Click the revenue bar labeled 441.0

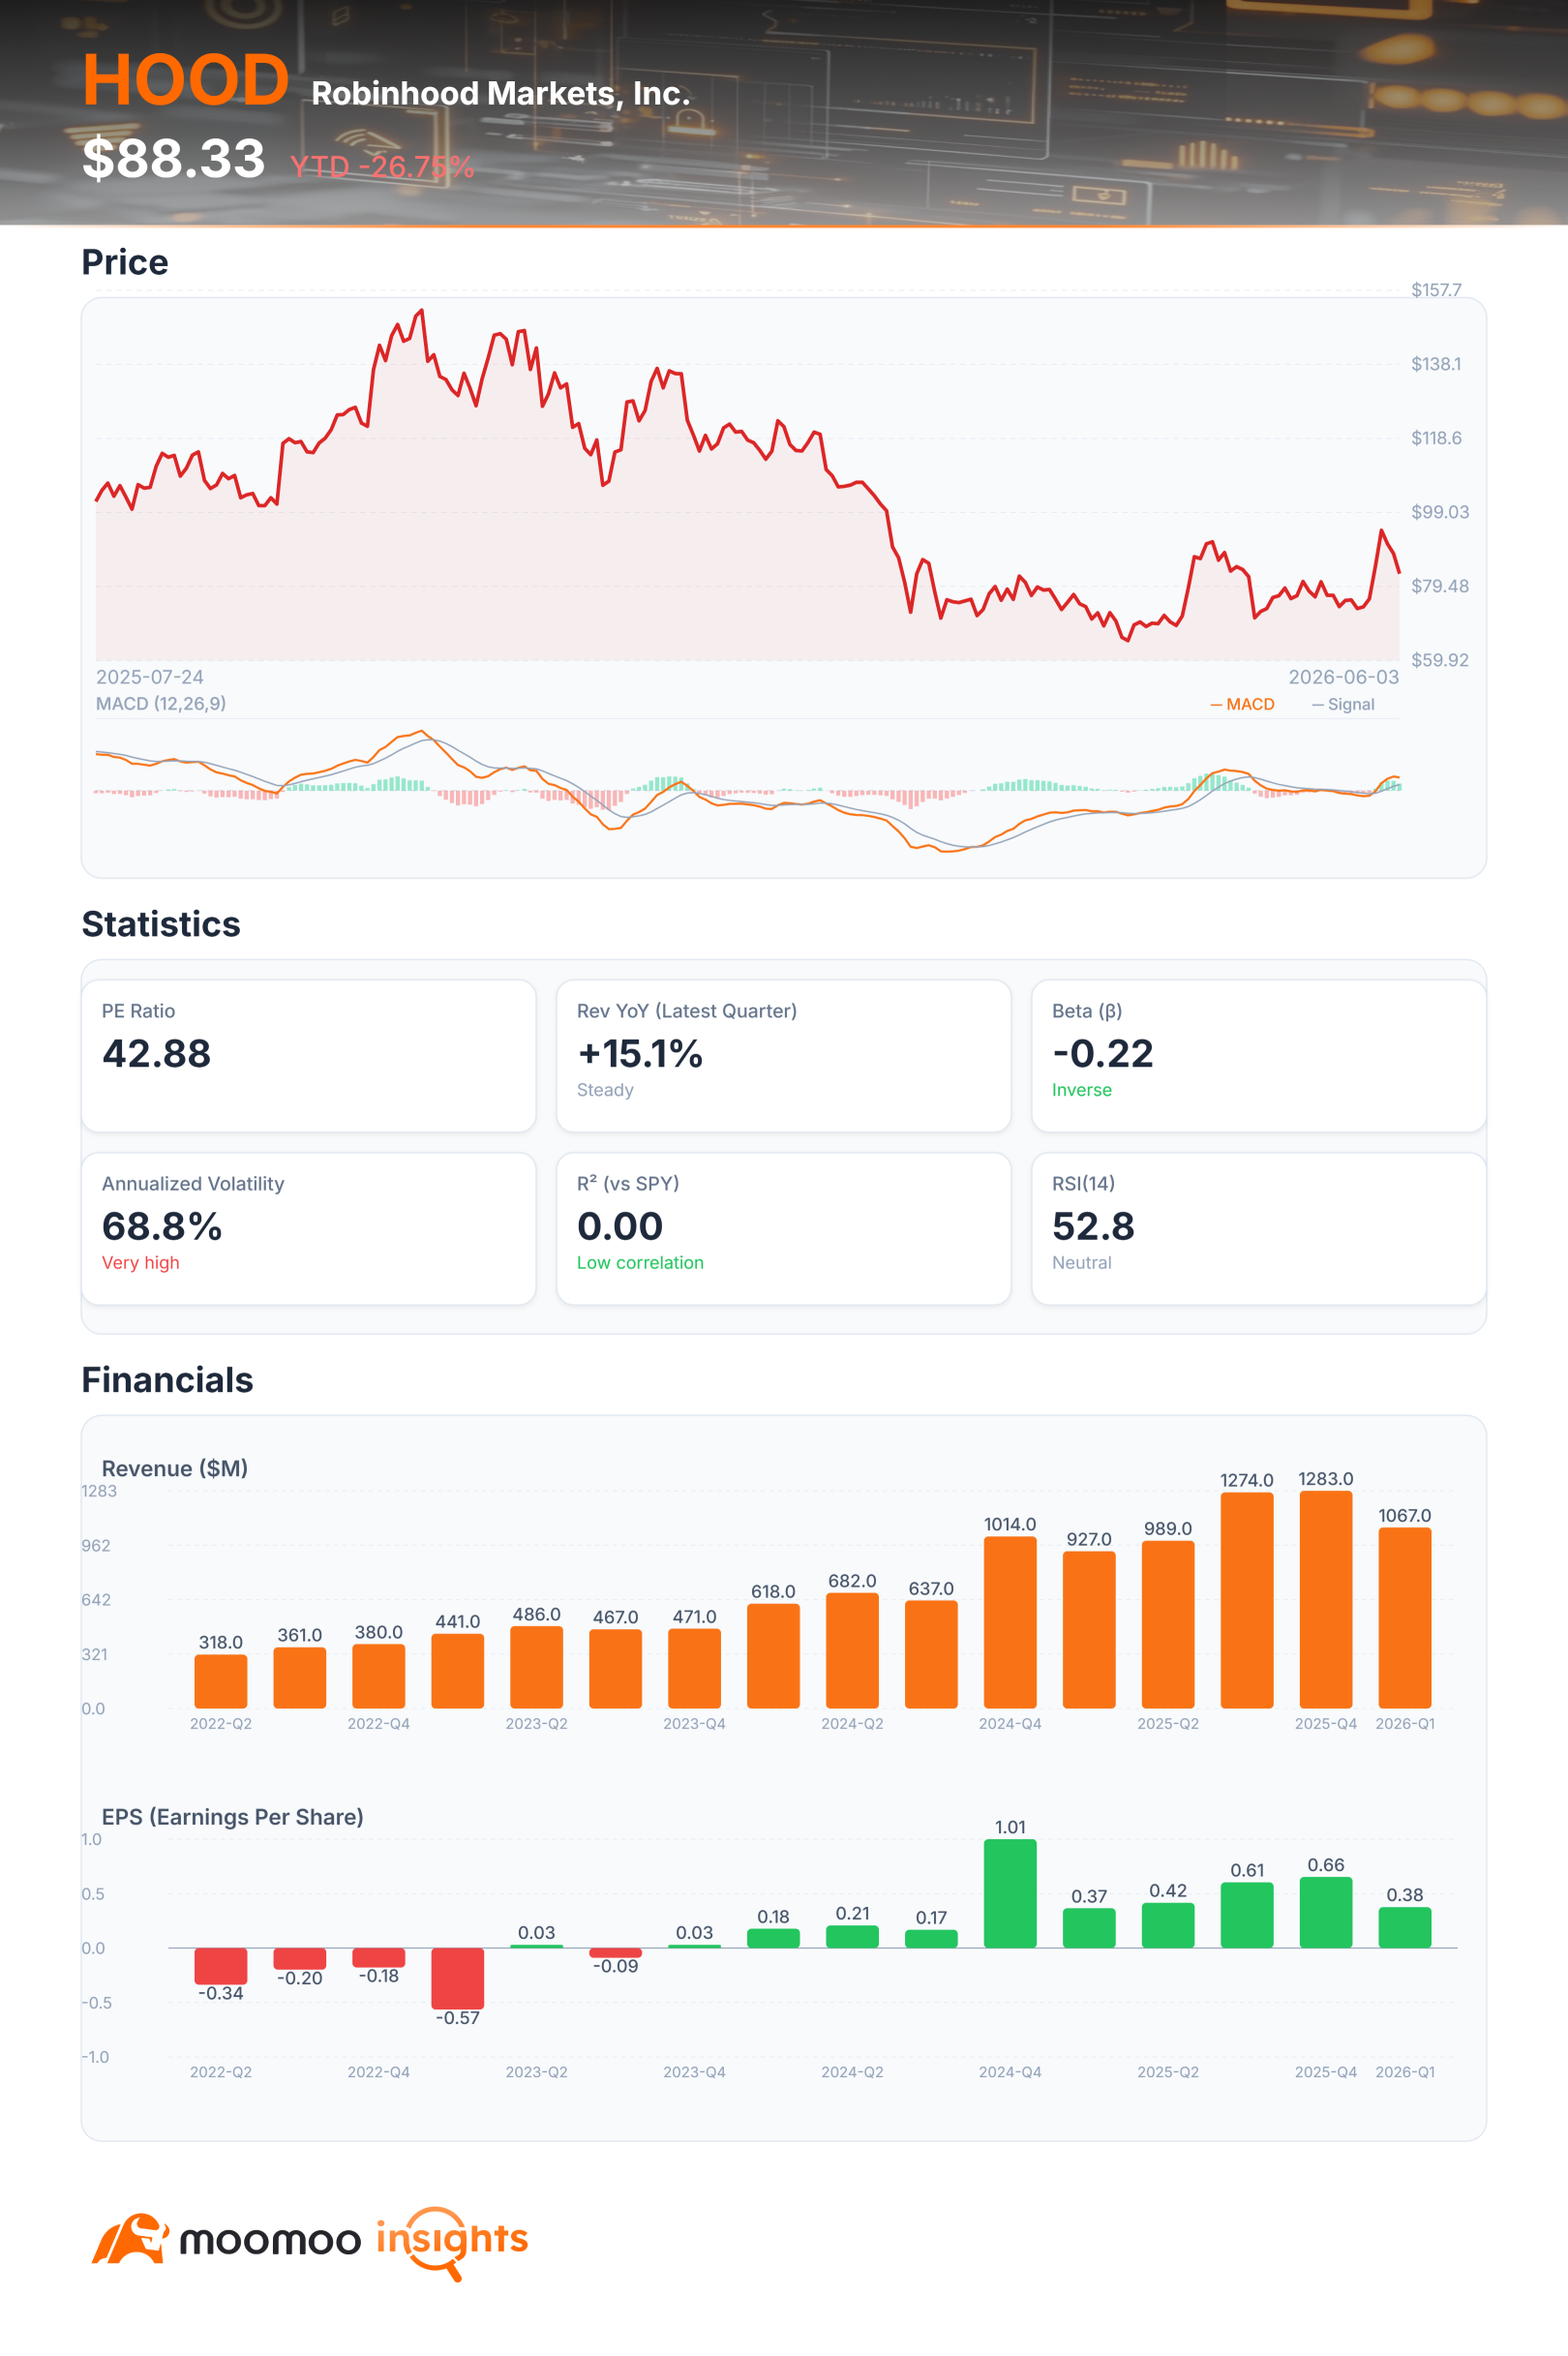click(x=458, y=1671)
